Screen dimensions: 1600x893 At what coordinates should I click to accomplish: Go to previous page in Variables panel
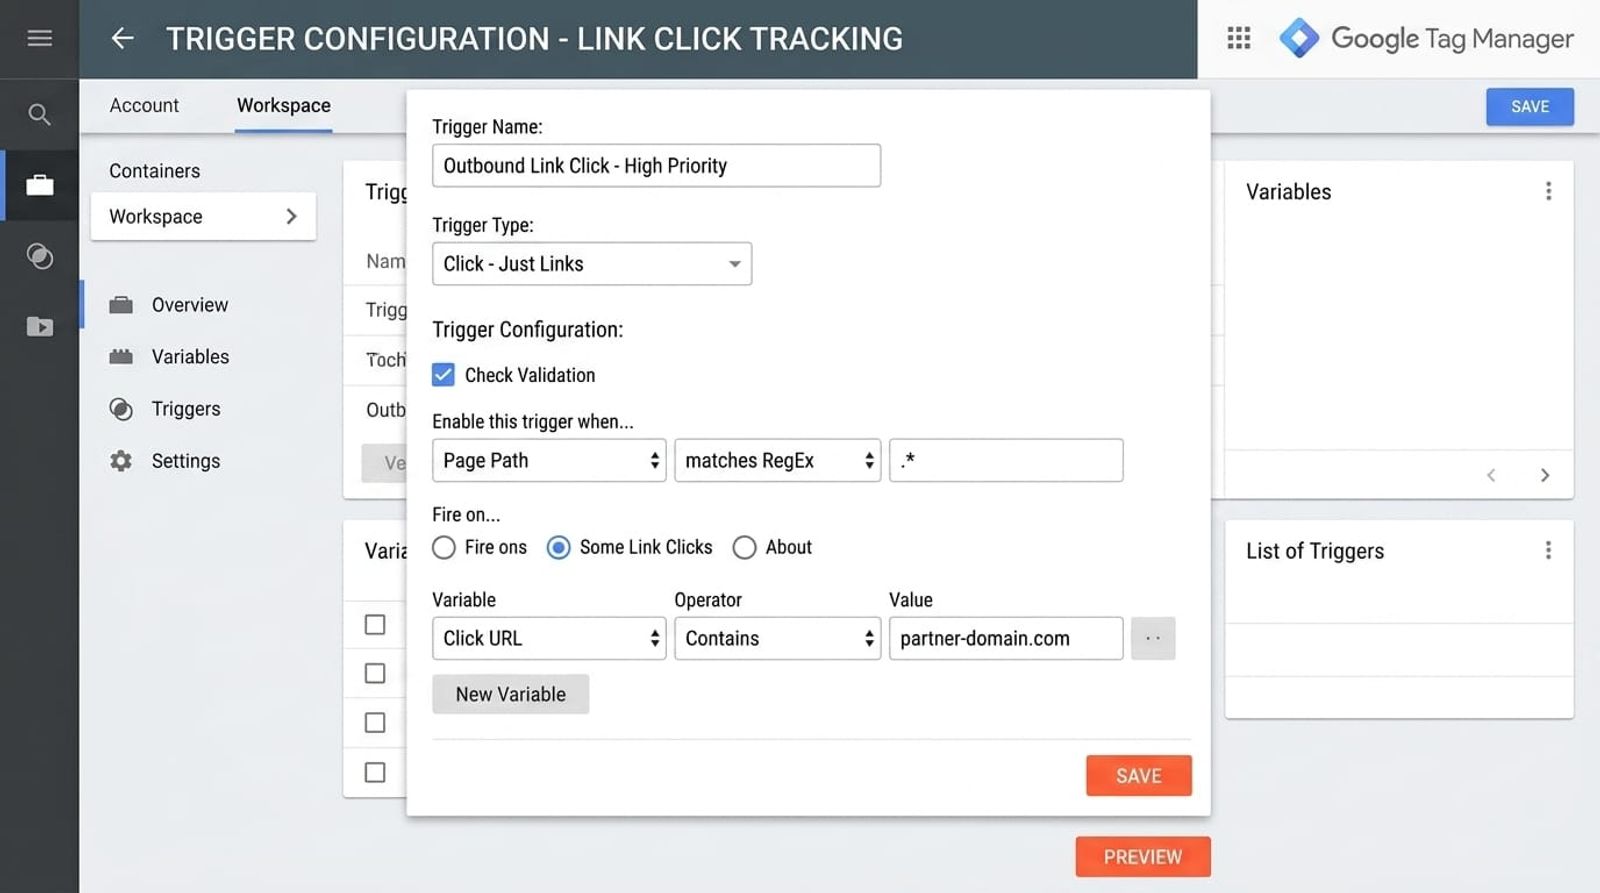(1491, 475)
